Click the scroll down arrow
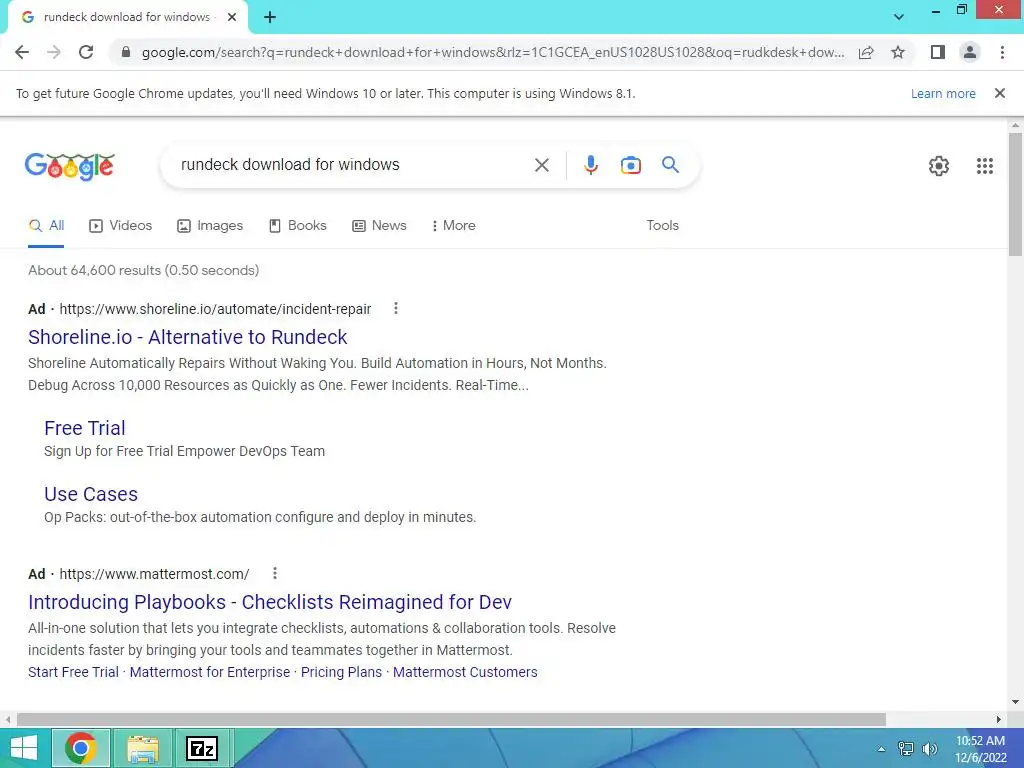This screenshot has height=768, width=1024. pyautogui.click(x=1015, y=703)
